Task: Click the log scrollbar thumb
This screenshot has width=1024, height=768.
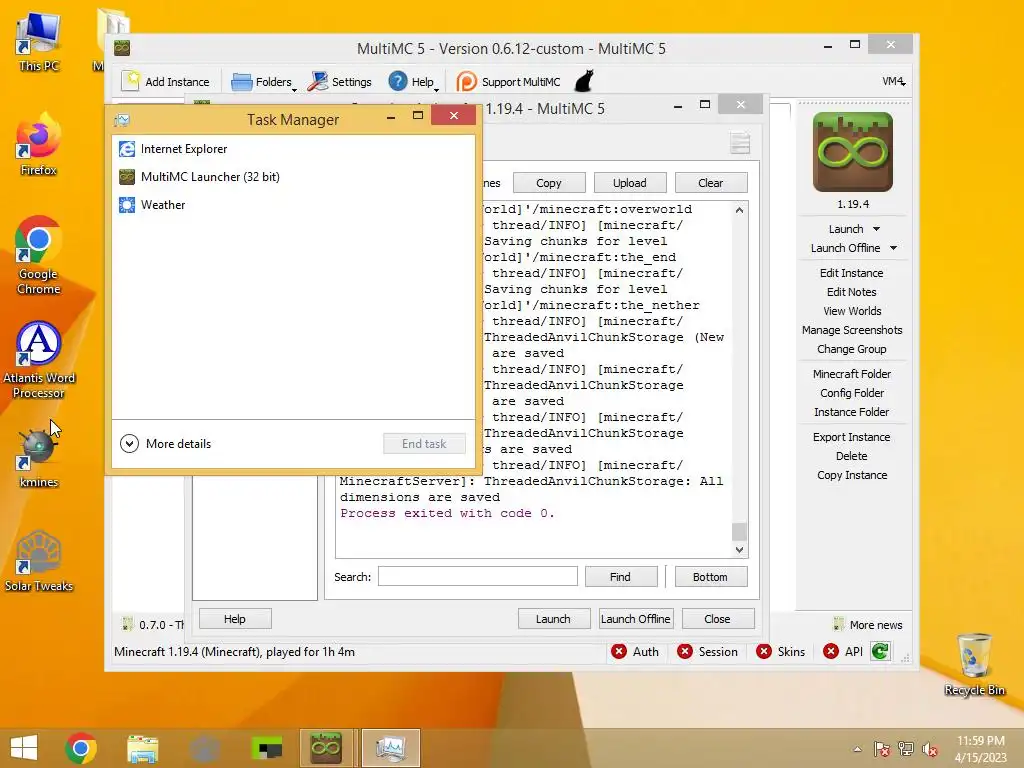Action: pos(739,531)
